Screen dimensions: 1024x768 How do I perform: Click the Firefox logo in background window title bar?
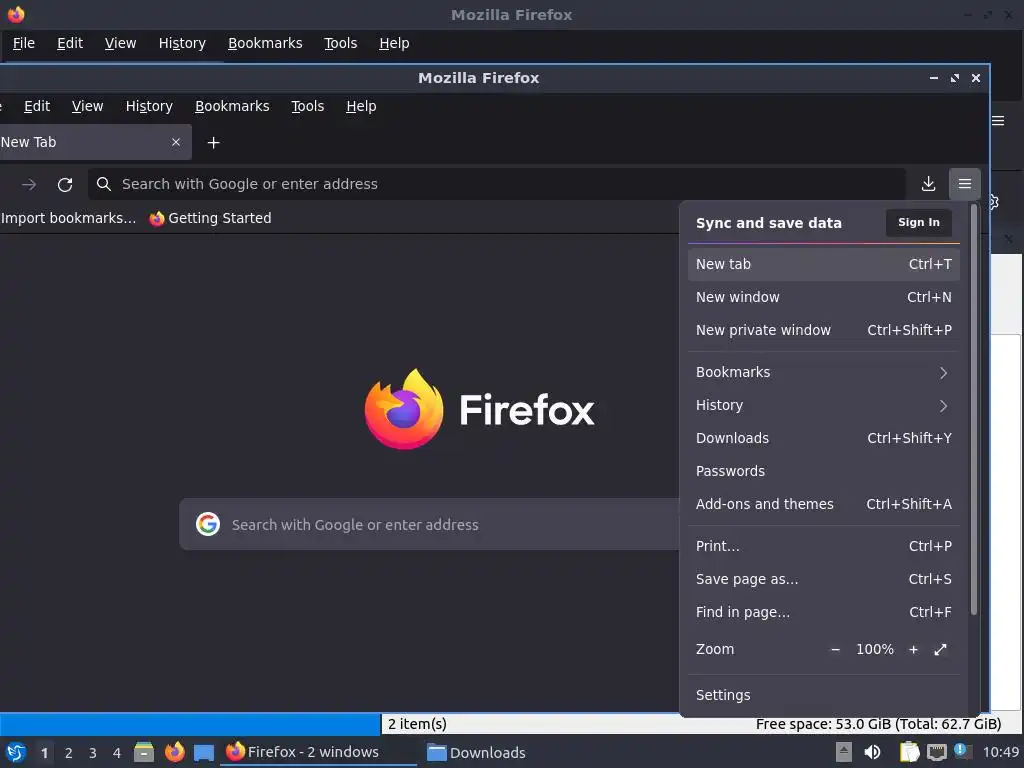click(16, 14)
